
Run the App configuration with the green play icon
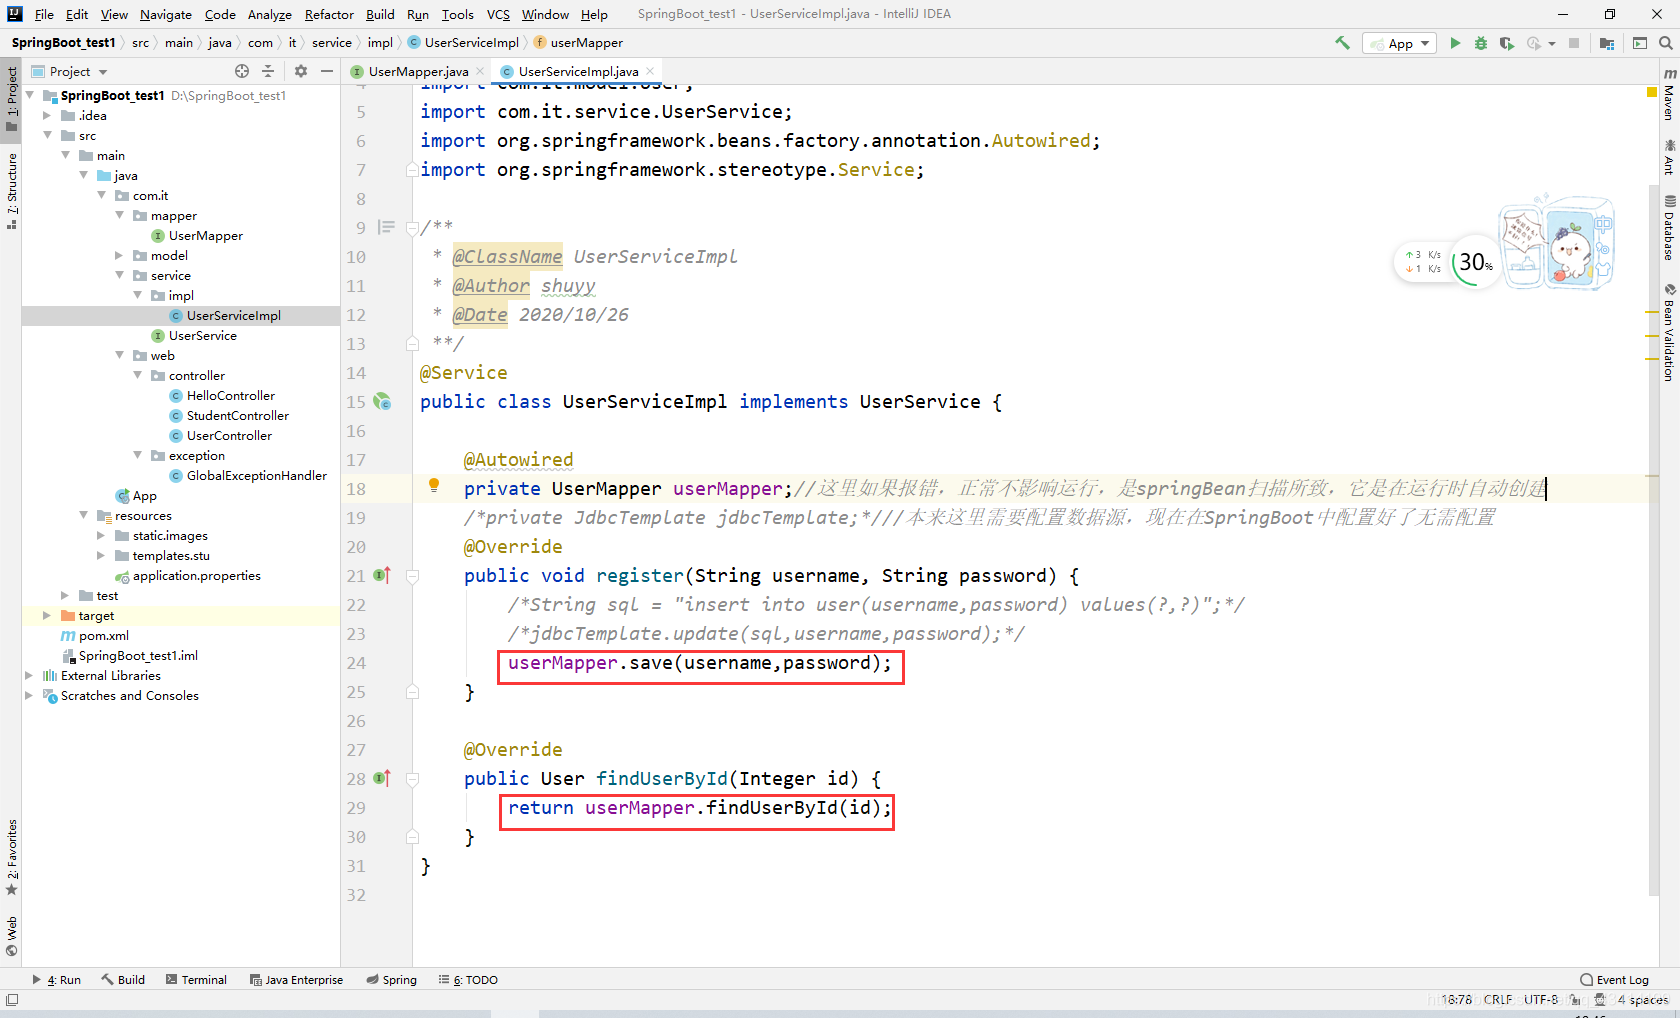pyautogui.click(x=1455, y=43)
